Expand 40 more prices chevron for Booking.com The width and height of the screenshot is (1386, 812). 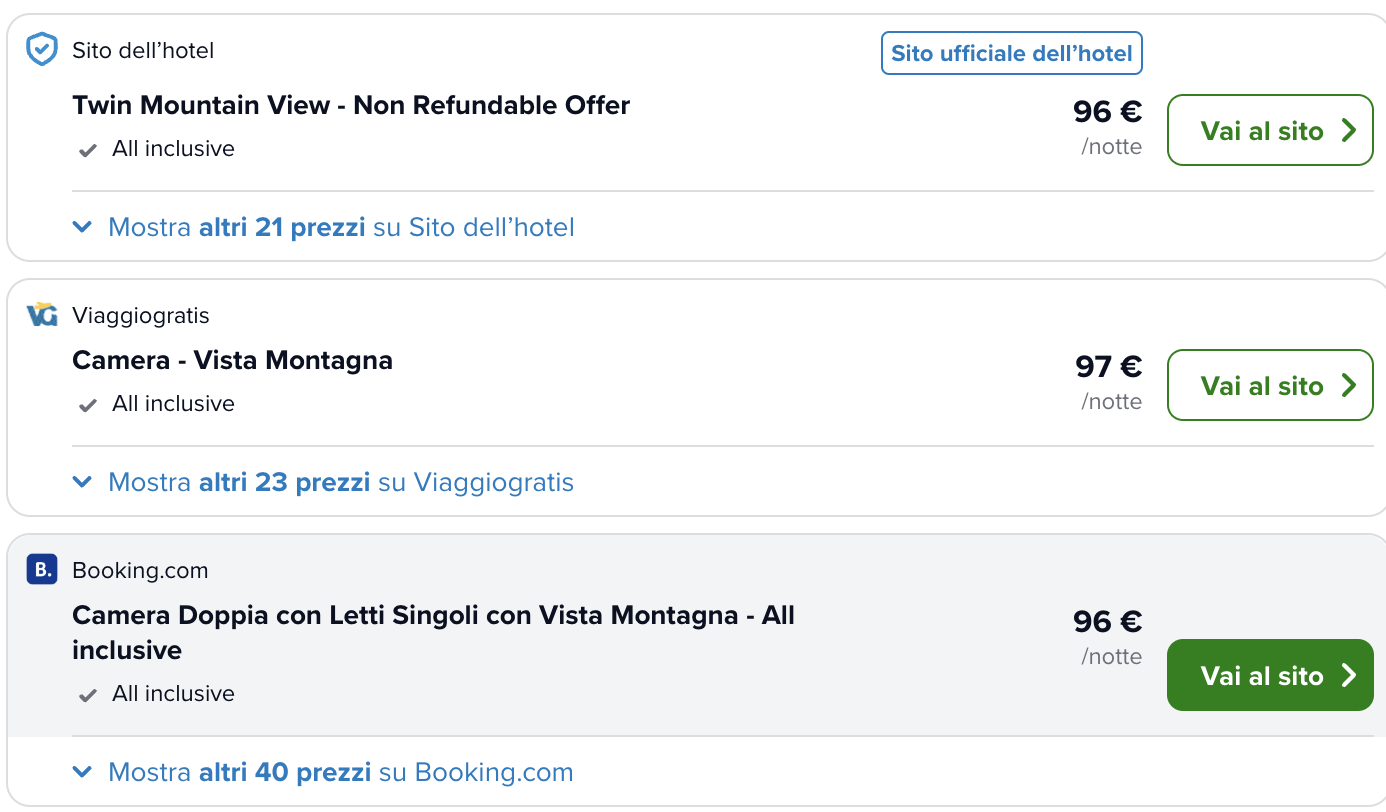click(x=82, y=772)
